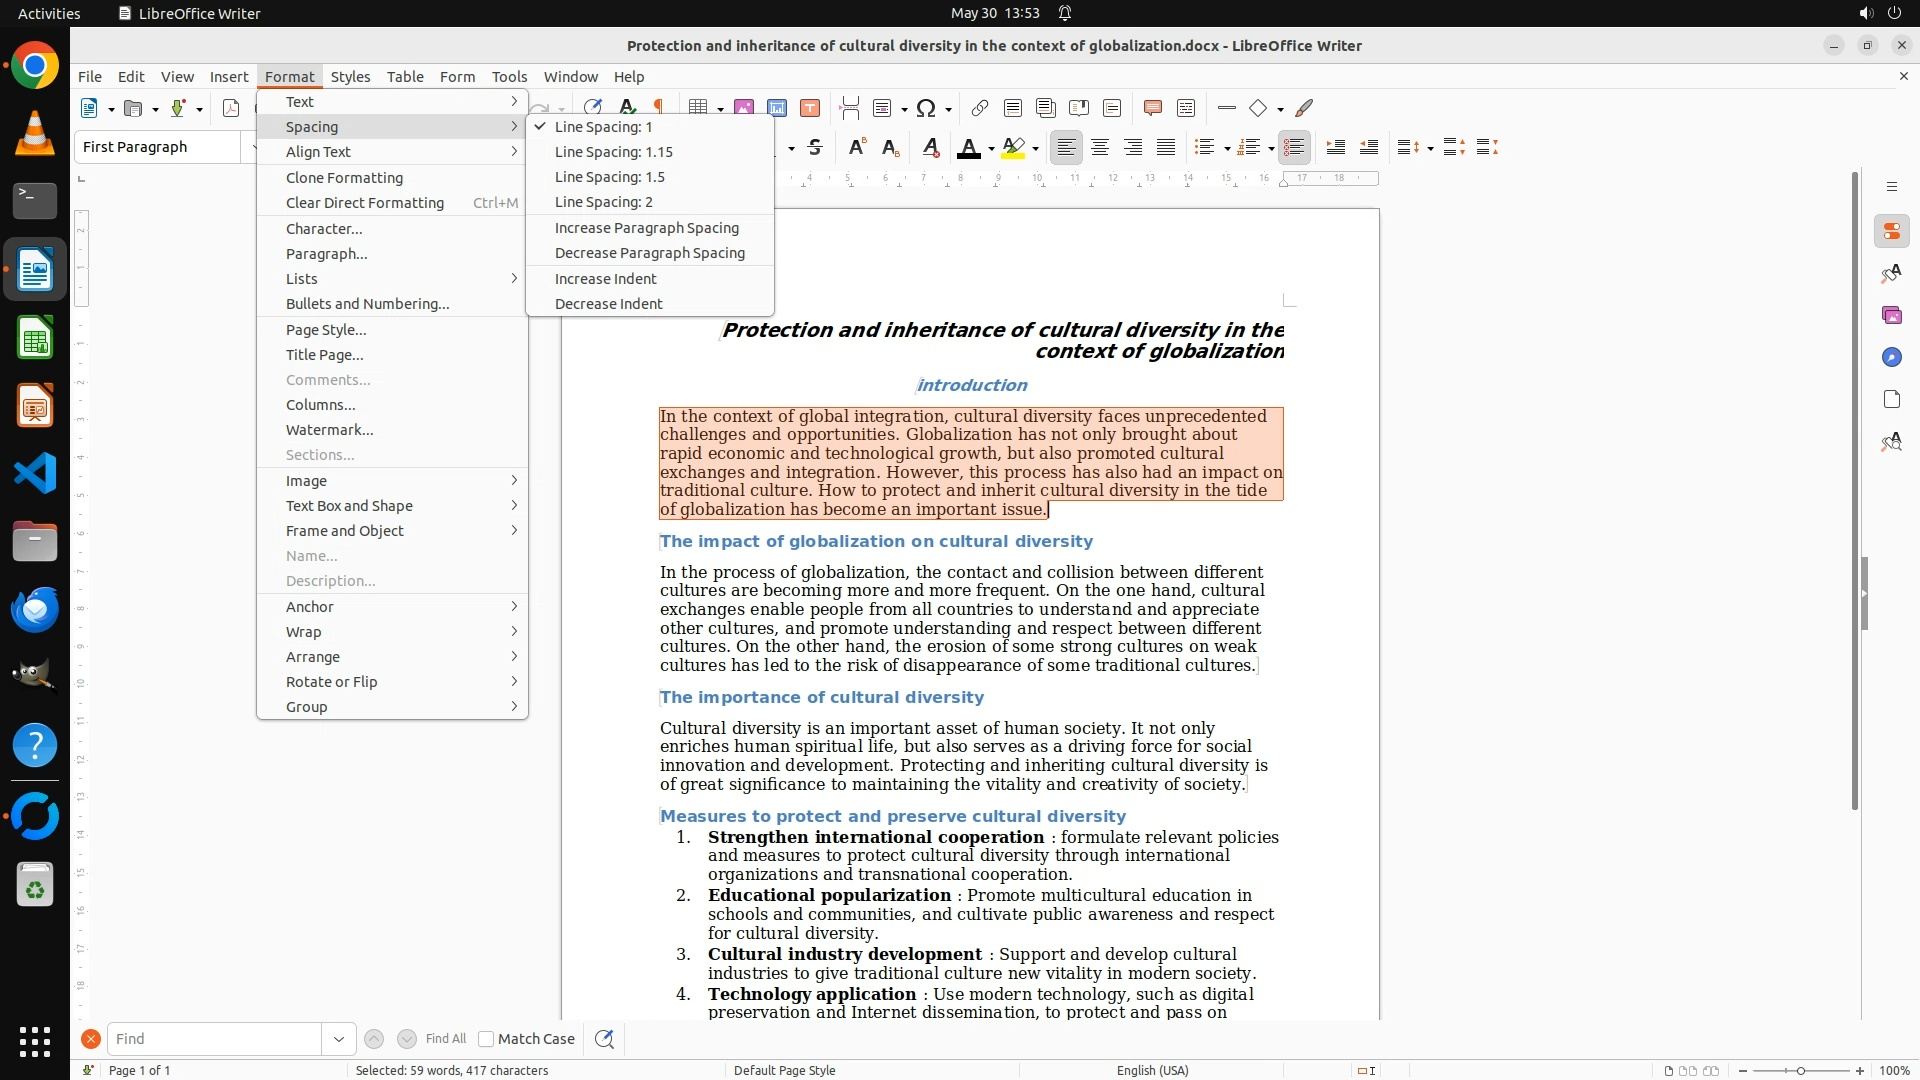Image resolution: width=1920 pixels, height=1080 pixels.
Task: Click the Insert Hyperlink chain icon
Action: [x=980, y=108]
